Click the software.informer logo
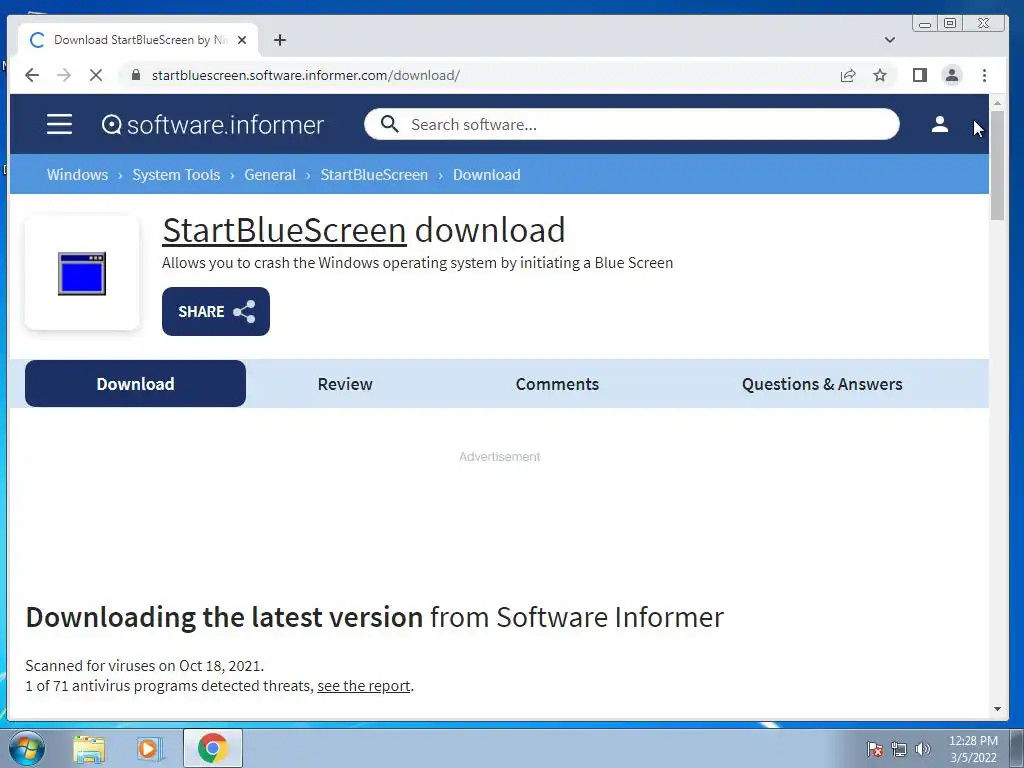 tap(213, 124)
